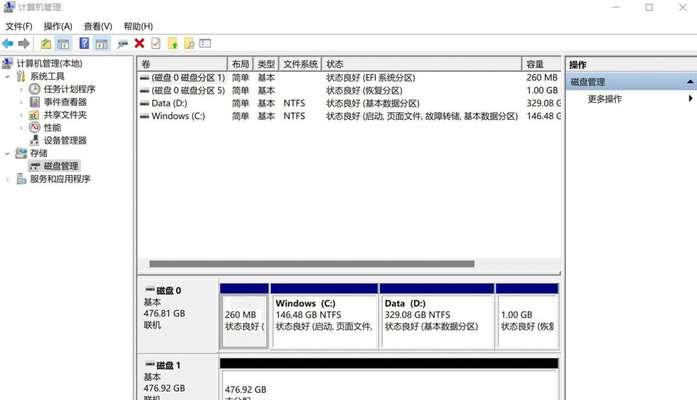Open the blue Help question mark icon

(84, 43)
